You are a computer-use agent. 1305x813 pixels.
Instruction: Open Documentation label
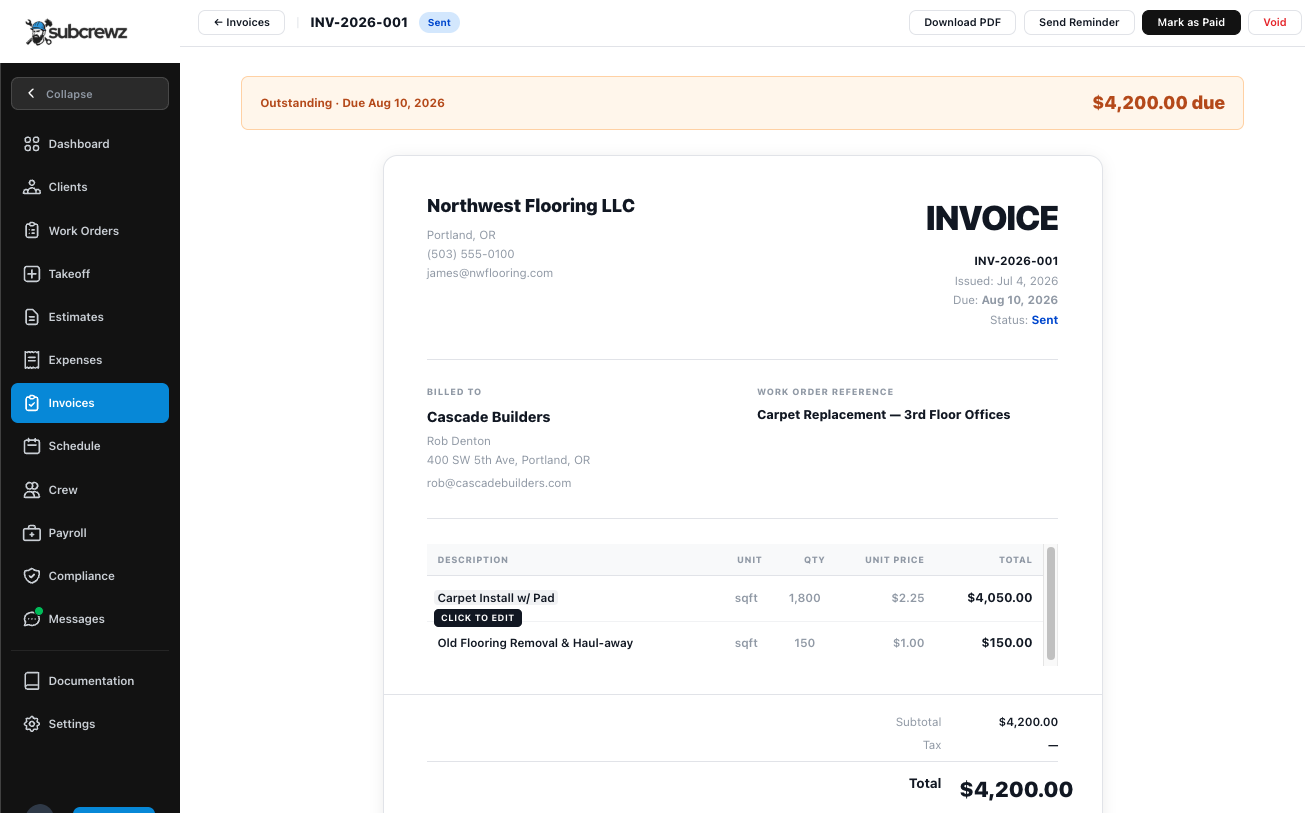pyautogui.click(x=91, y=681)
